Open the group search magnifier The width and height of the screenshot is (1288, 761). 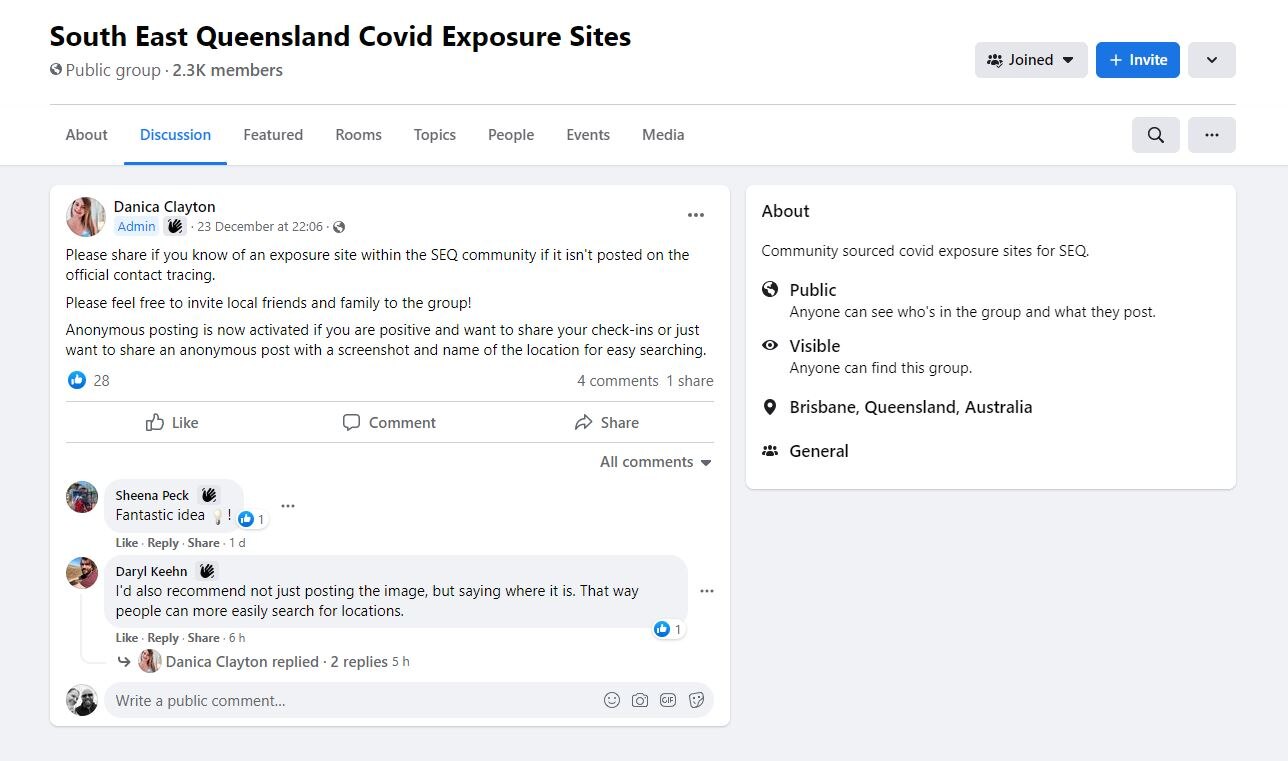(x=1155, y=134)
